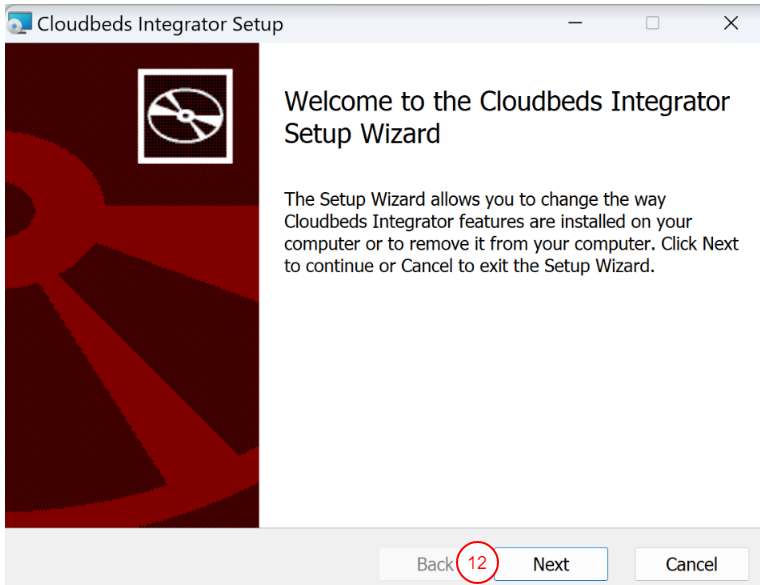Click Next to continue setup
This screenshot has width=760, height=585.
[x=551, y=564]
